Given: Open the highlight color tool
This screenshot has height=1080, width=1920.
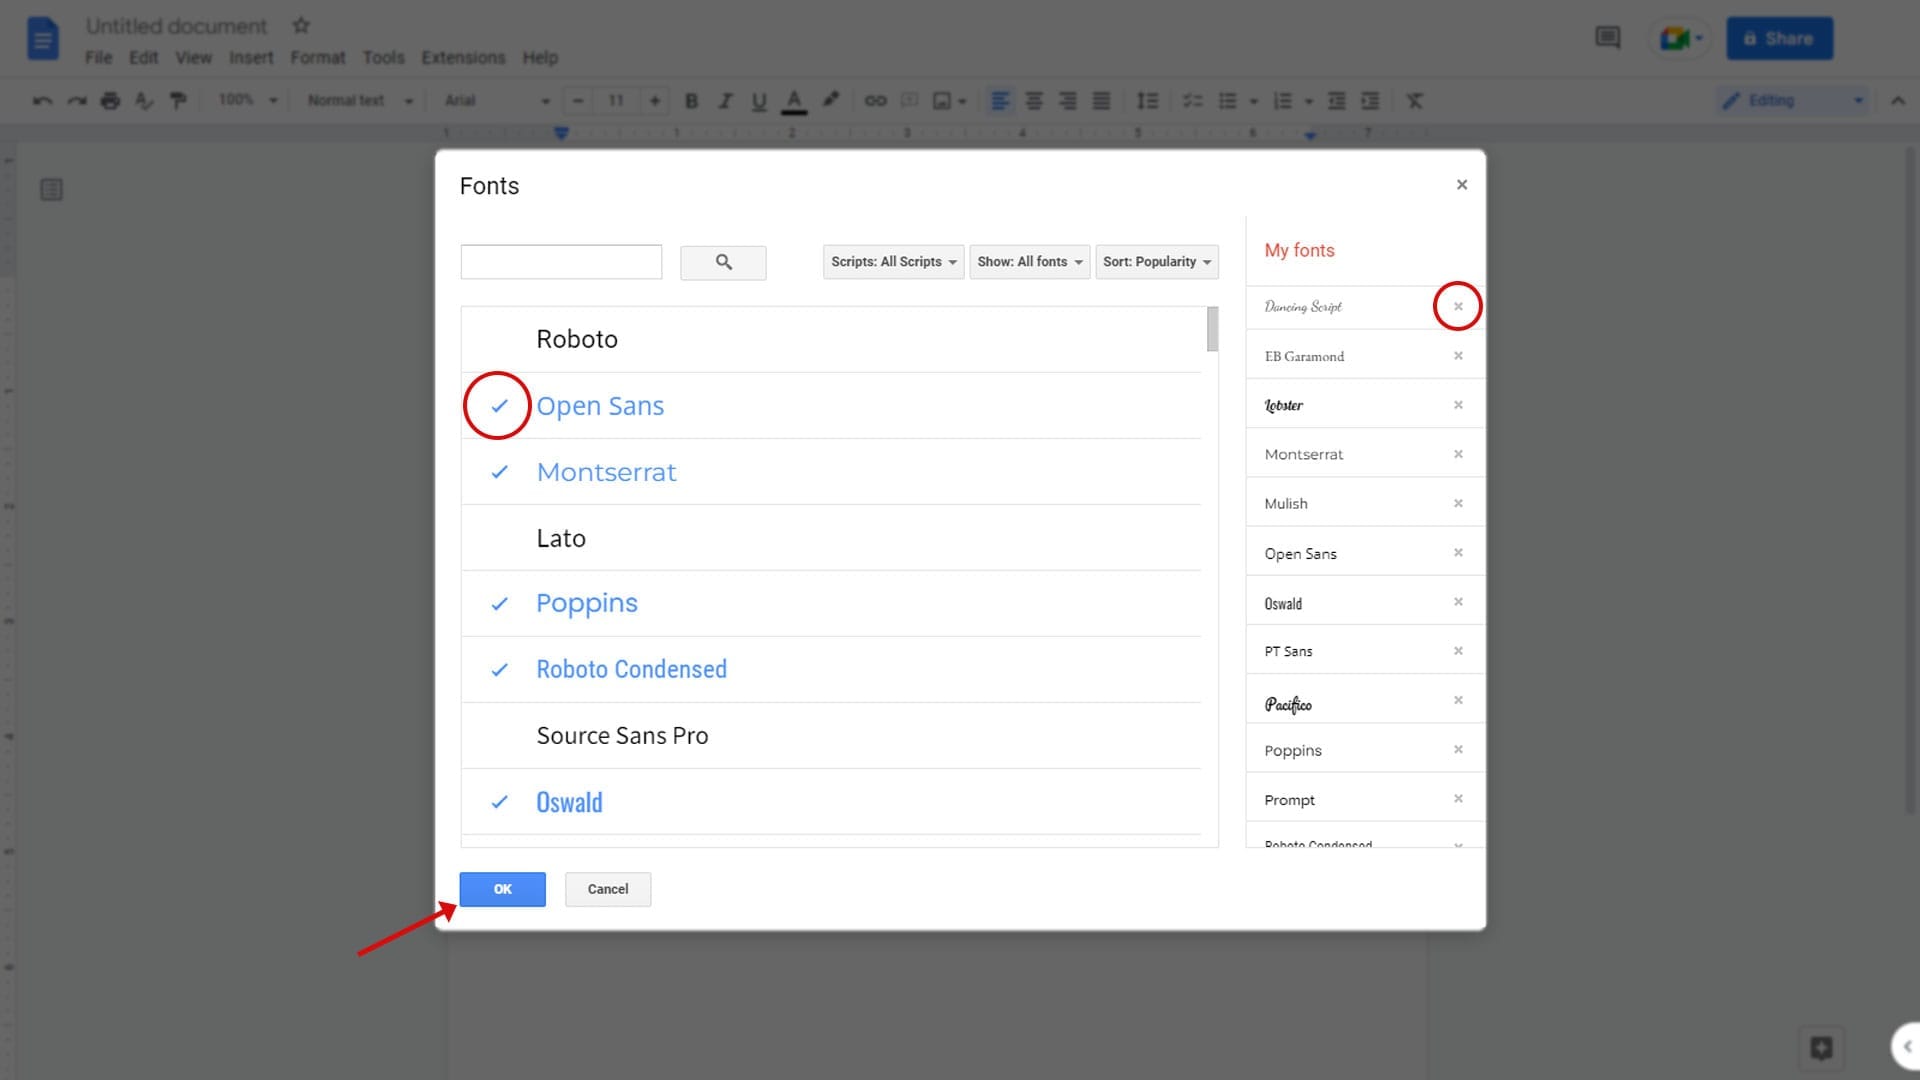Looking at the screenshot, I should pyautogui.click(x=830, y=101).
